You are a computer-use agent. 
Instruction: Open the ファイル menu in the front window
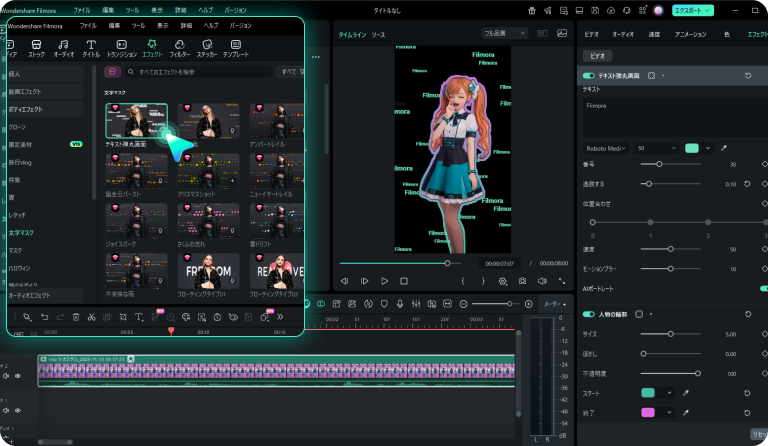click(x=88, y=23)
